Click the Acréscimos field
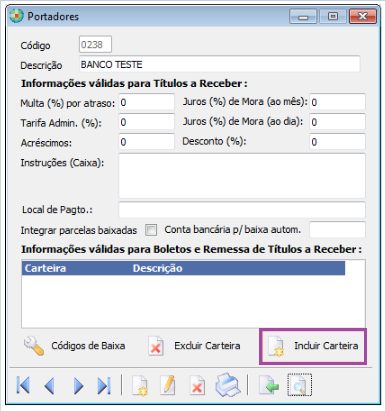This screenshot has width=385, height=411. tap(147, 142)
